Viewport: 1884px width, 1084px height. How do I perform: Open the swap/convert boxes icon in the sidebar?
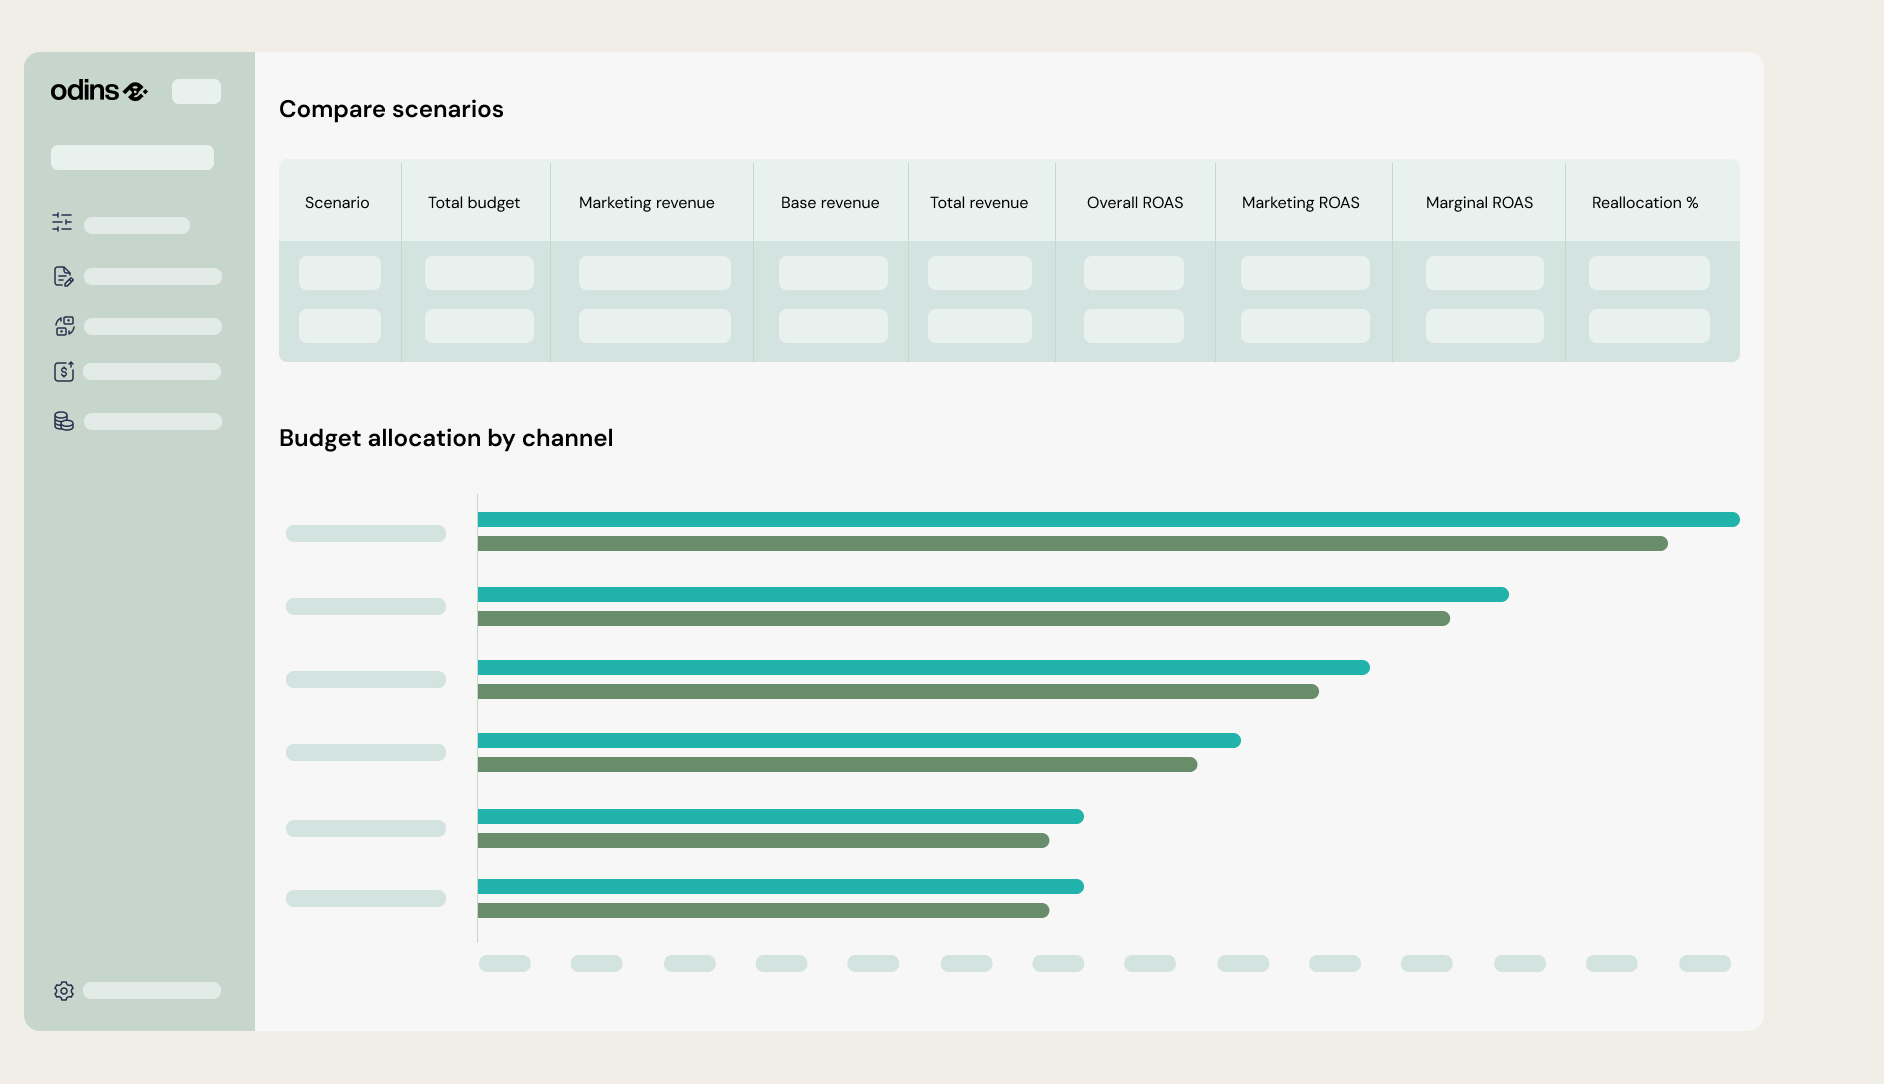click(64, 326)
